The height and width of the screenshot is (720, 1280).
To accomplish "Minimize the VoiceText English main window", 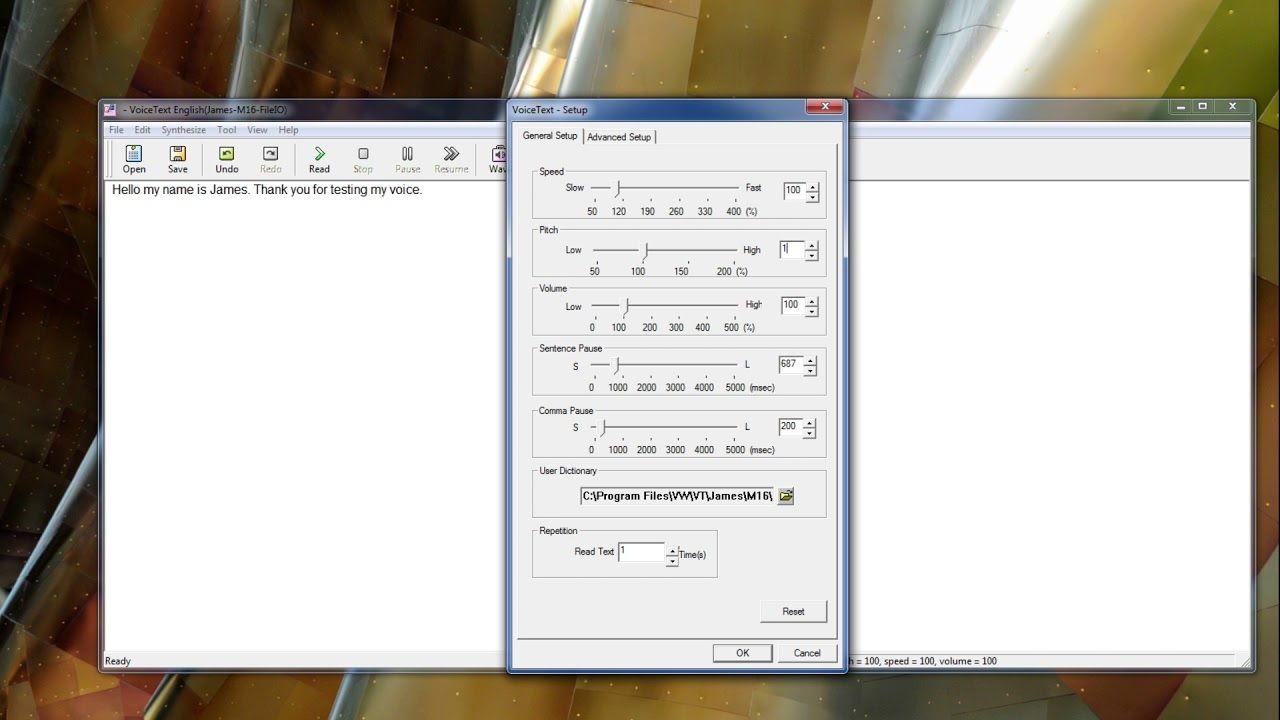I will pyautogui.click(x=1183, y=106).
